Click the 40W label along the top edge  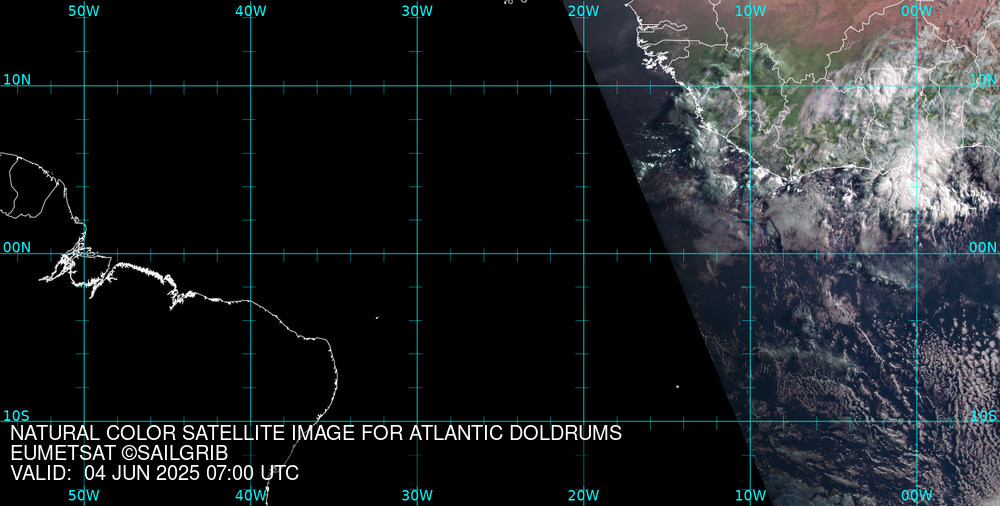coord(251,11)
